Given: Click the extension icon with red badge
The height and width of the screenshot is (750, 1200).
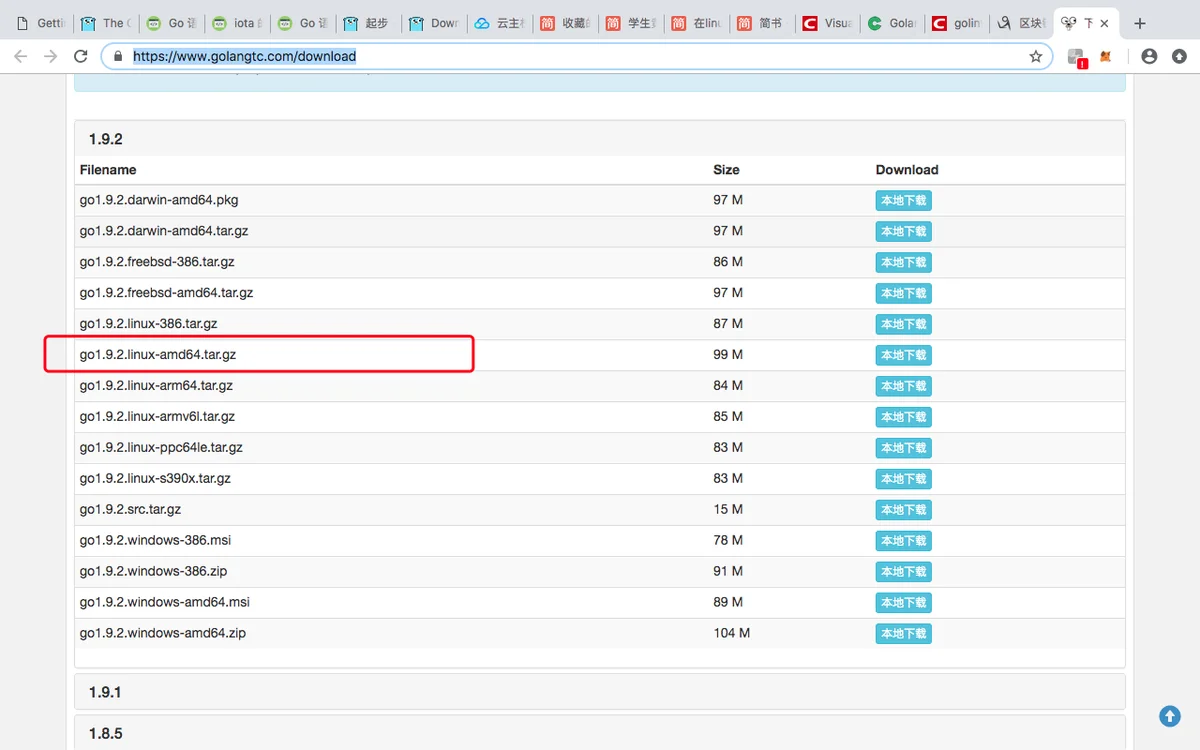Looking at the screenshot, I should click(x=1076, y=58).
